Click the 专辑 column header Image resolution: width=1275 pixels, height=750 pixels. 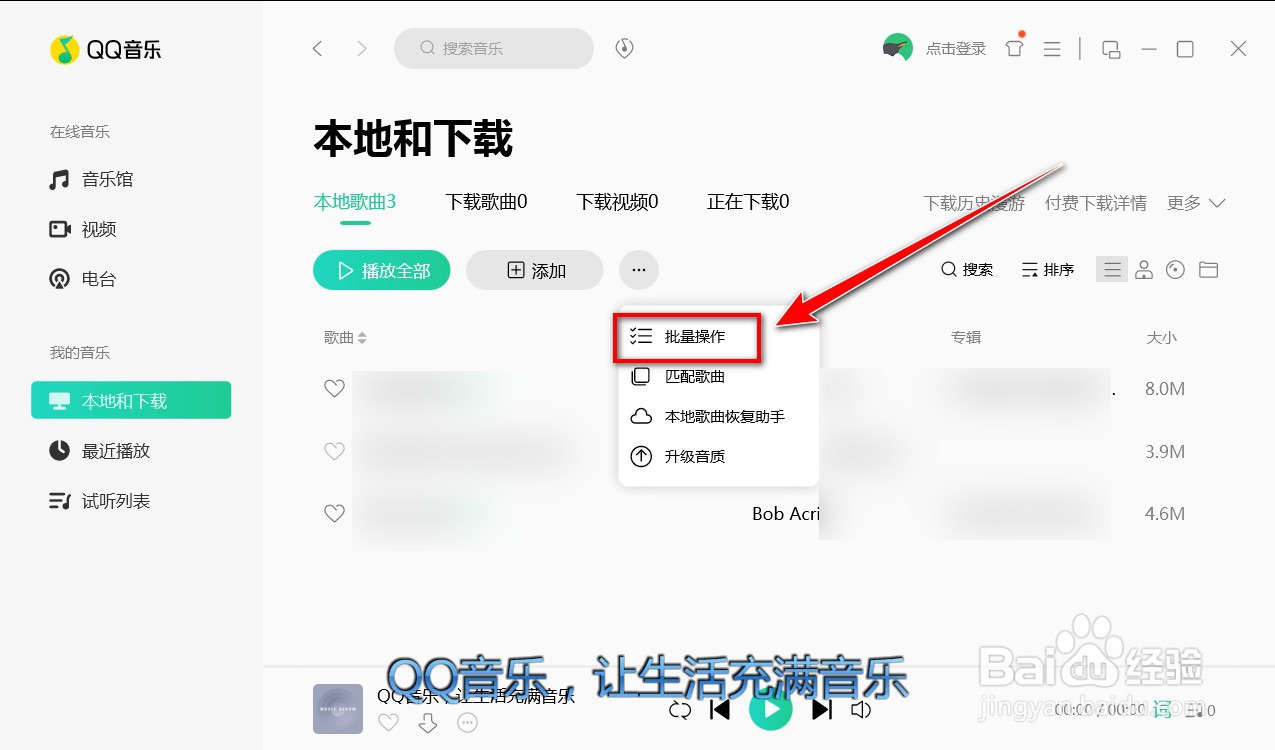click(x=966, y=338)
